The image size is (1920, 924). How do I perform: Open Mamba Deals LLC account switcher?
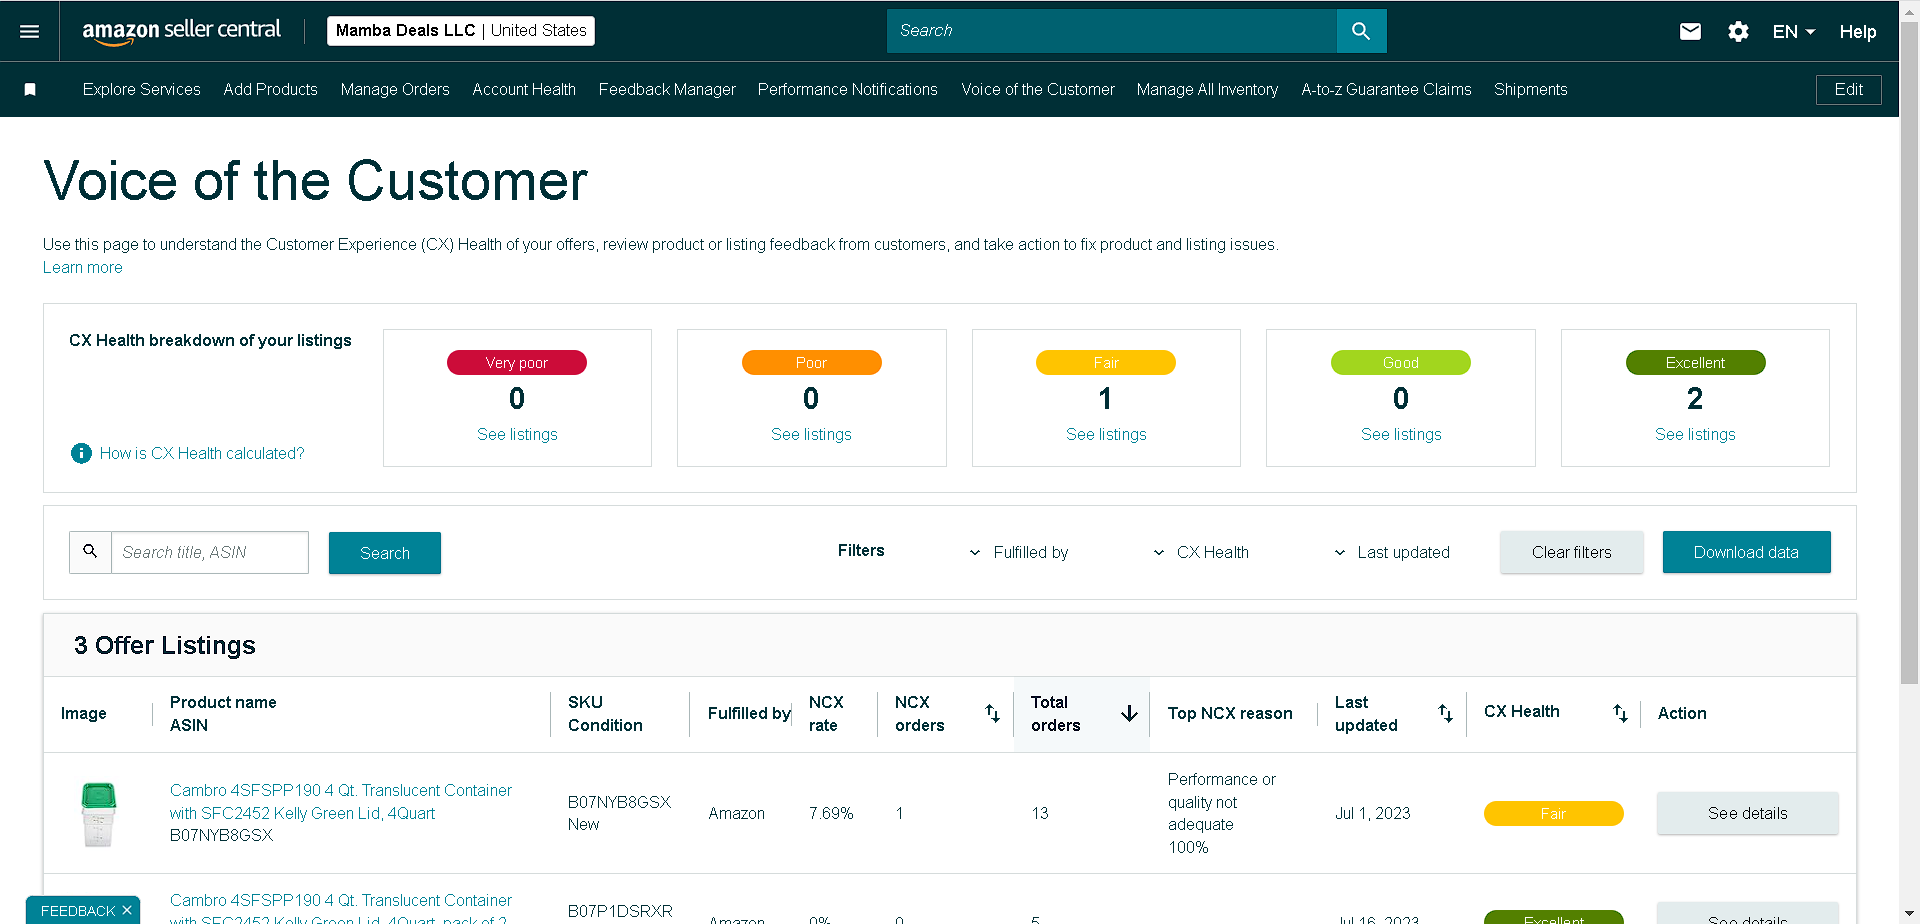[x=461, y=31]
